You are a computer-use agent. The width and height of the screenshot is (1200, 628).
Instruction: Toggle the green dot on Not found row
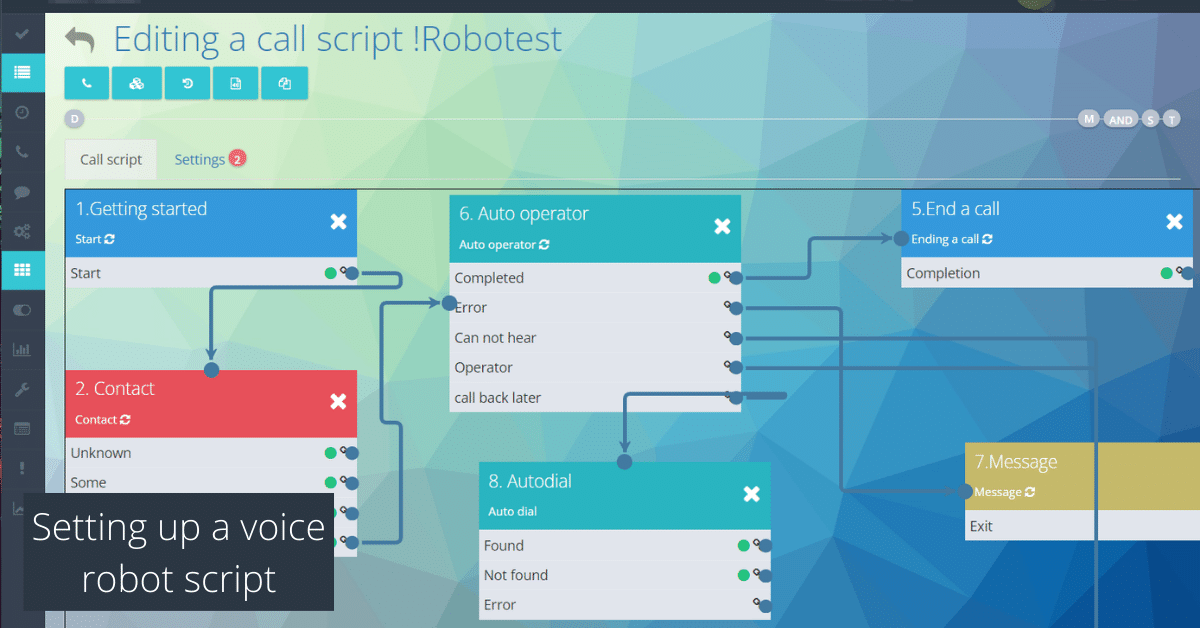point(743,575)
